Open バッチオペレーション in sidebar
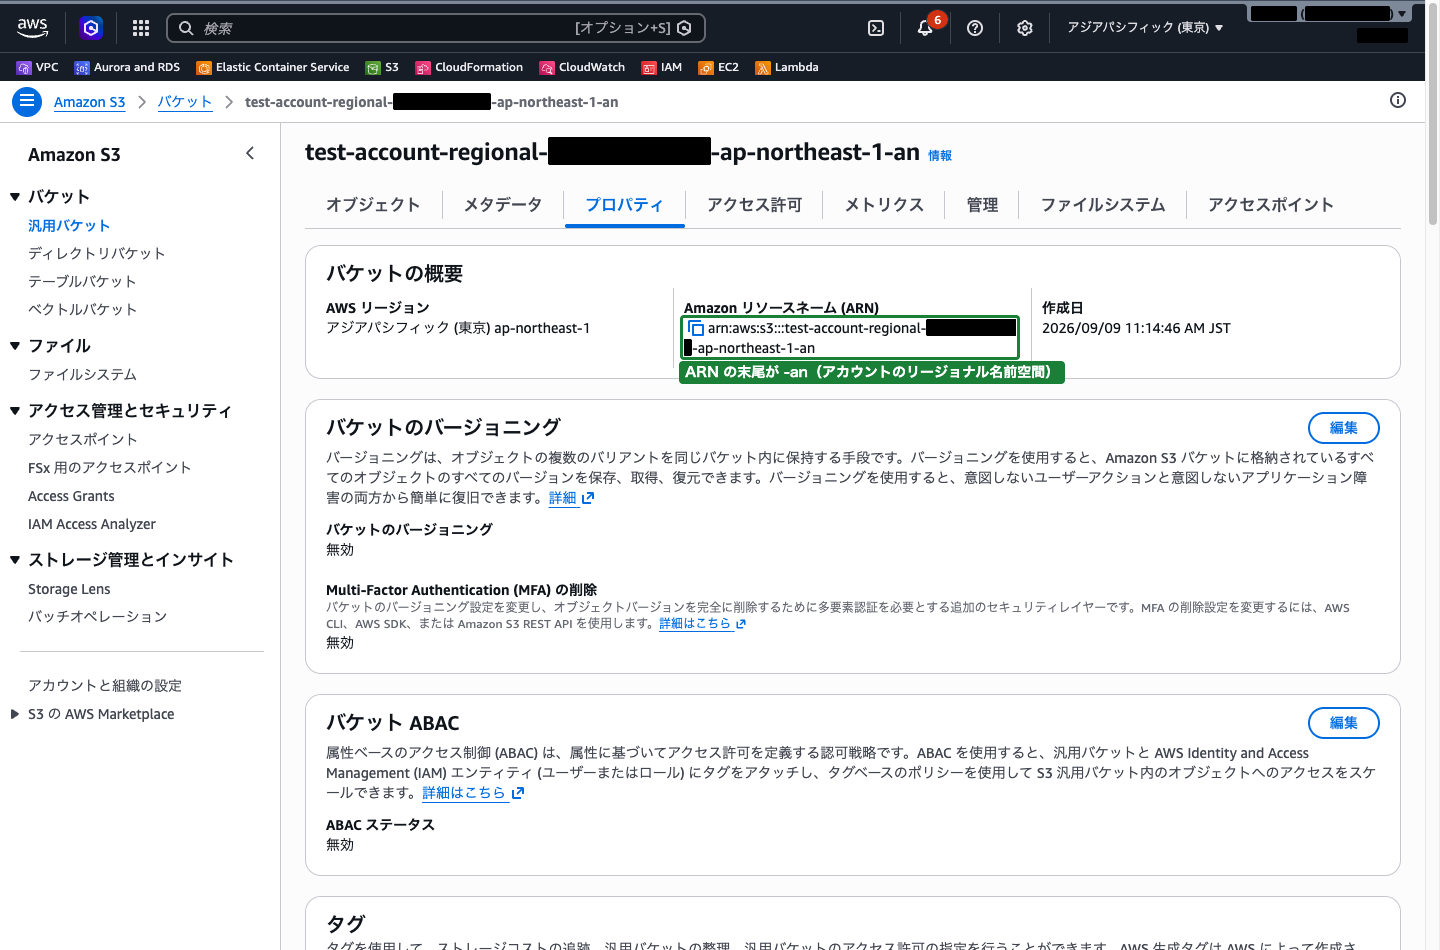Image resolution: width=1440 pixels, height=950 pixels. point(97,617)
